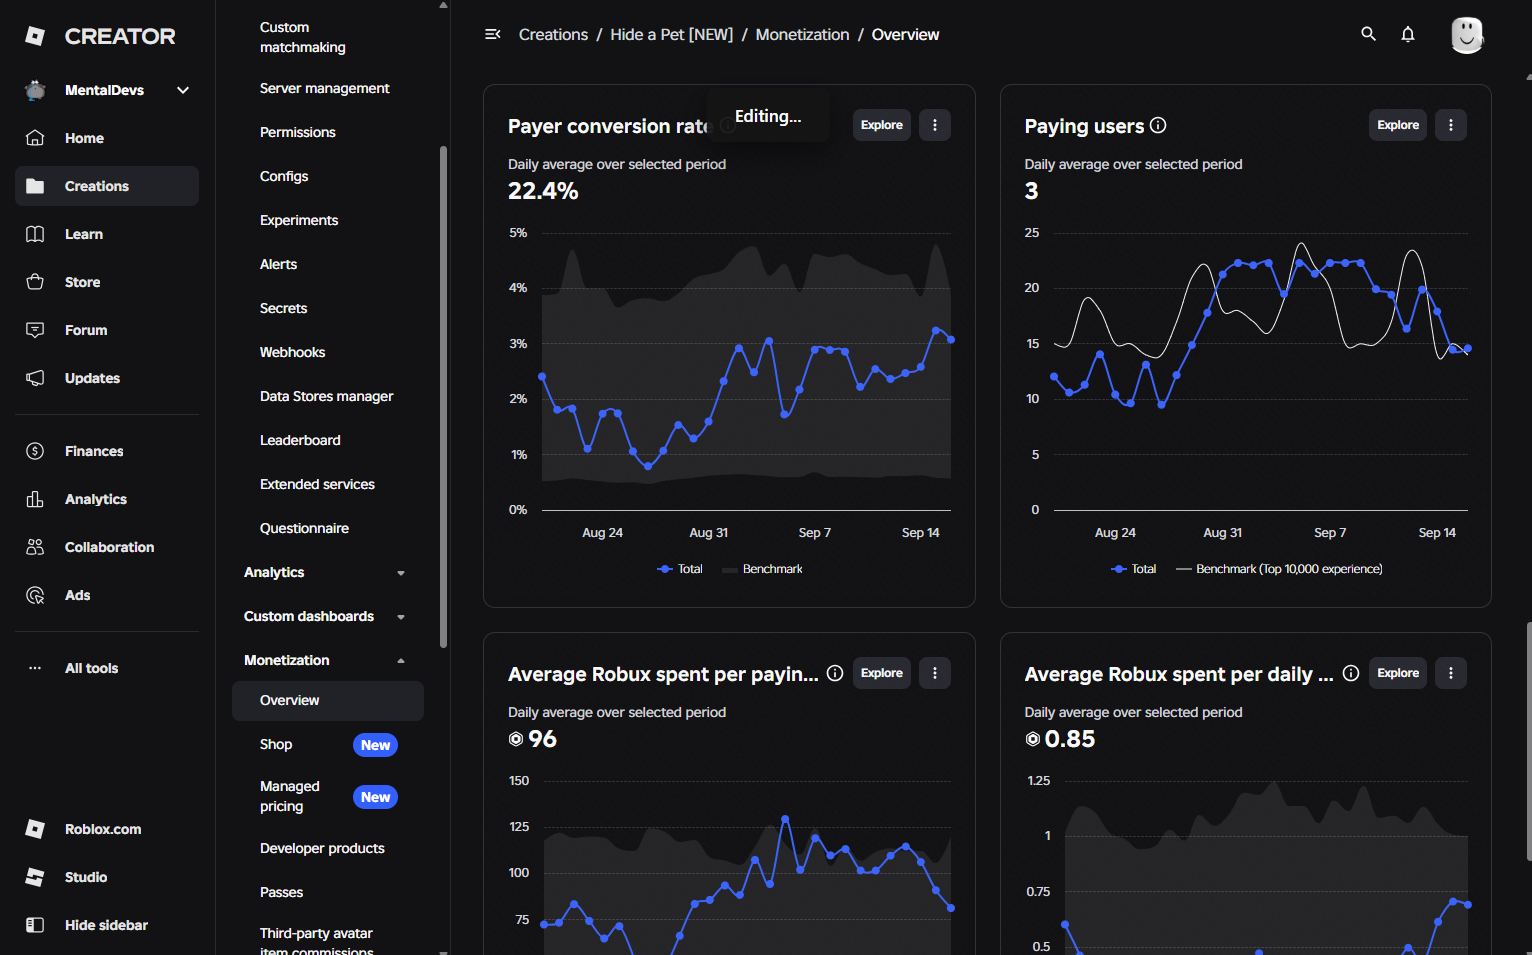Go to Creations breadcrumb link
Image resolution: width=1532 pixels, height=955 pixels.
(x=553, y=34)
